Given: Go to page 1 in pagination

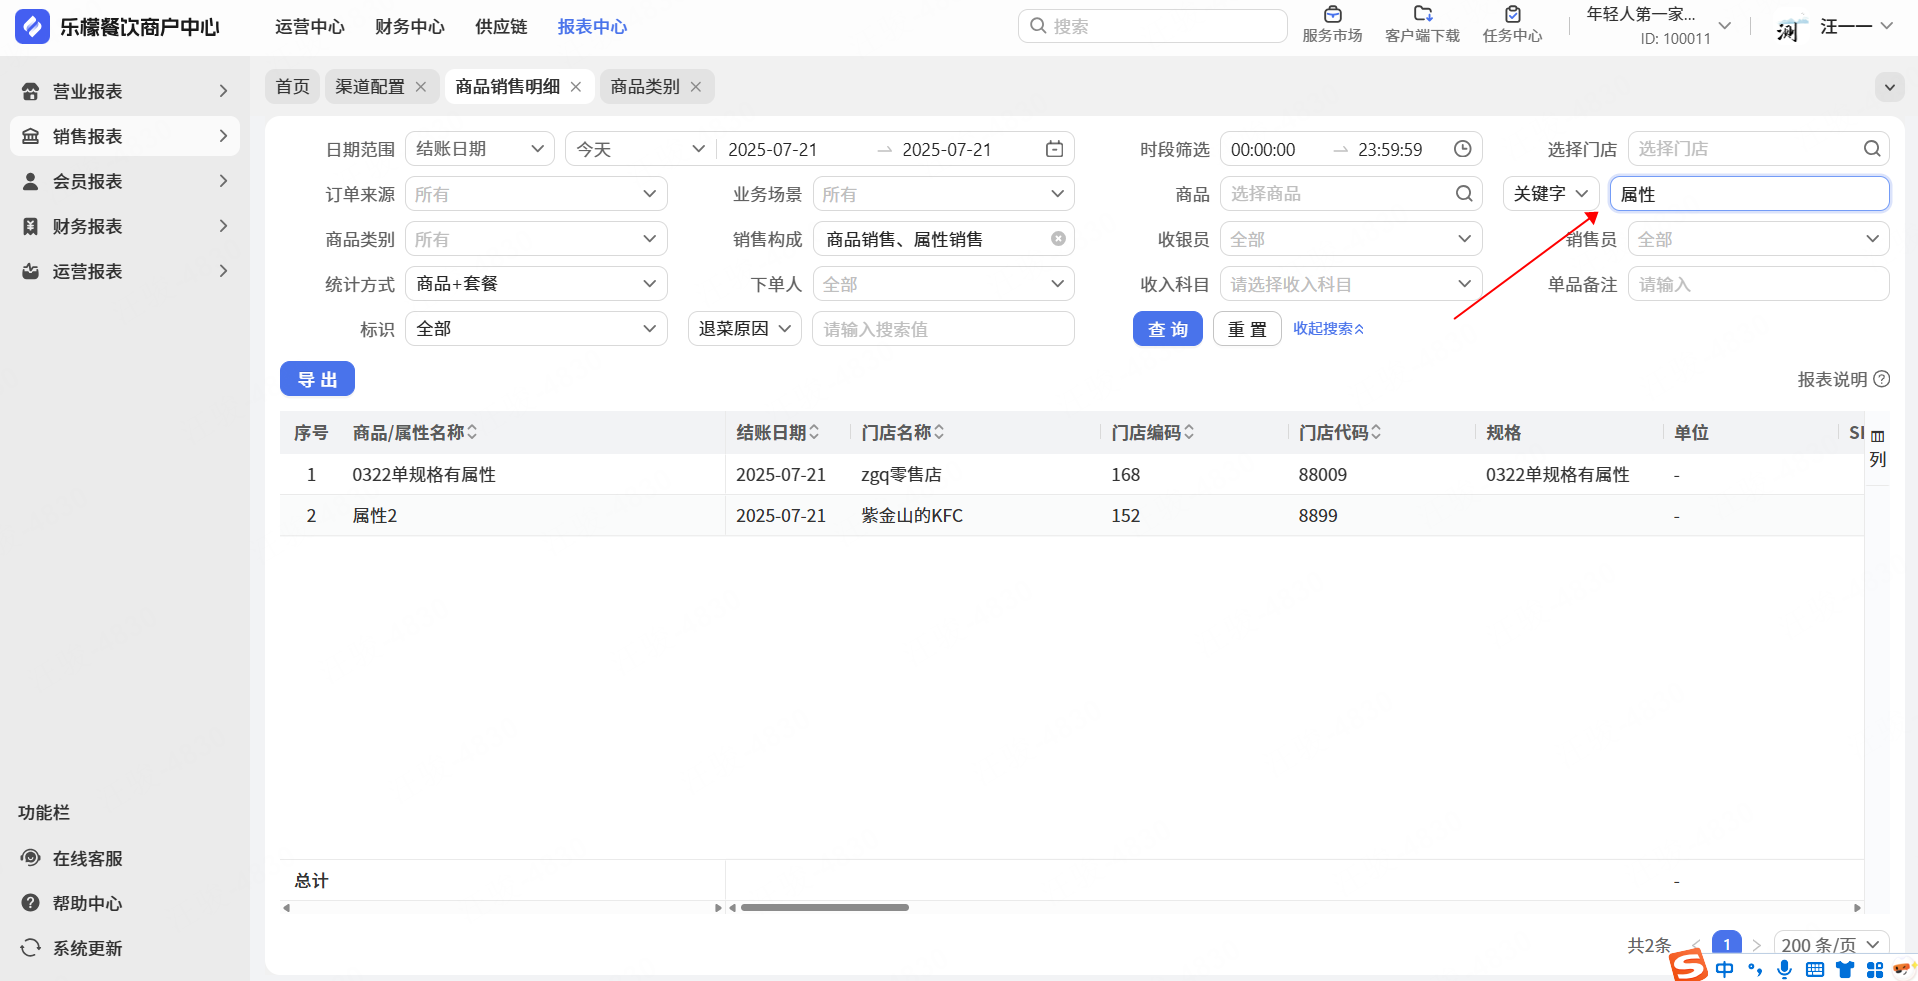Looking at the screenshot, I should (x=1727, y=944).
